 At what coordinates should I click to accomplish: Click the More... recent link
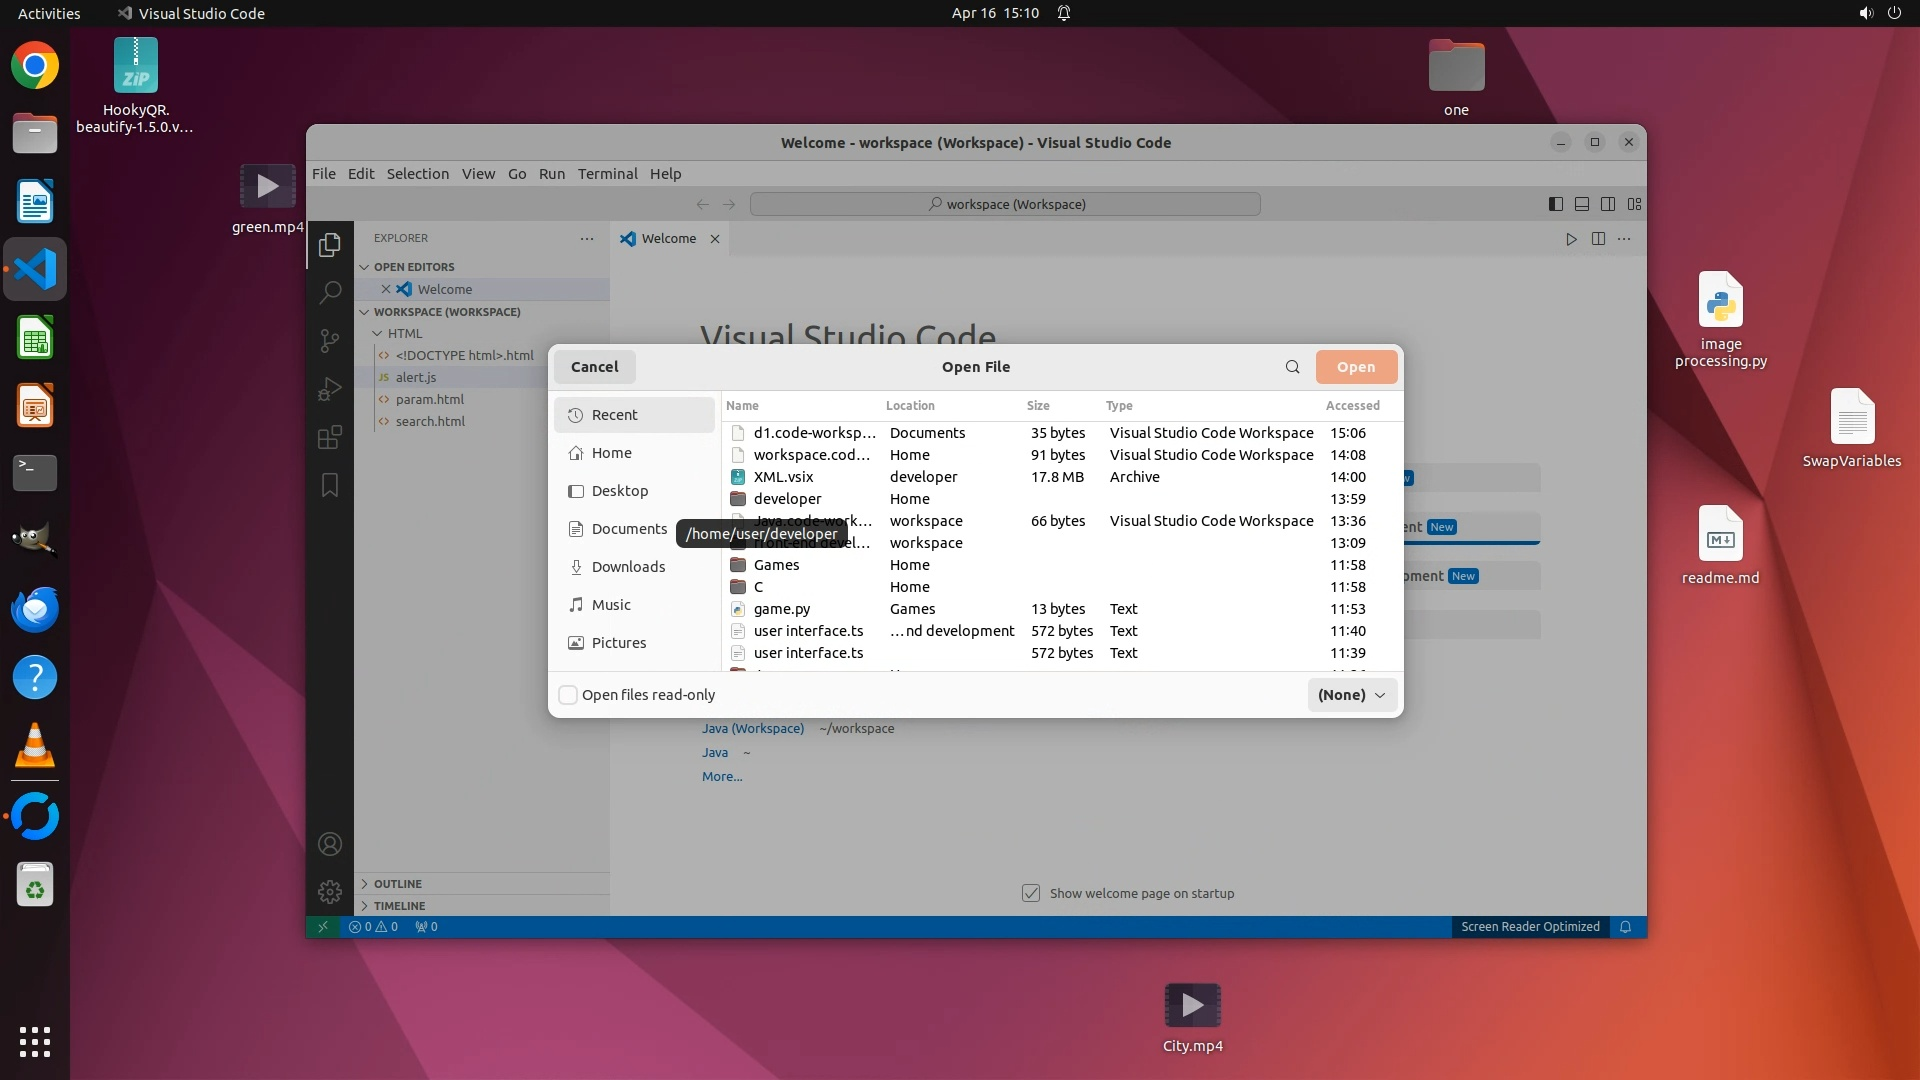721,777
